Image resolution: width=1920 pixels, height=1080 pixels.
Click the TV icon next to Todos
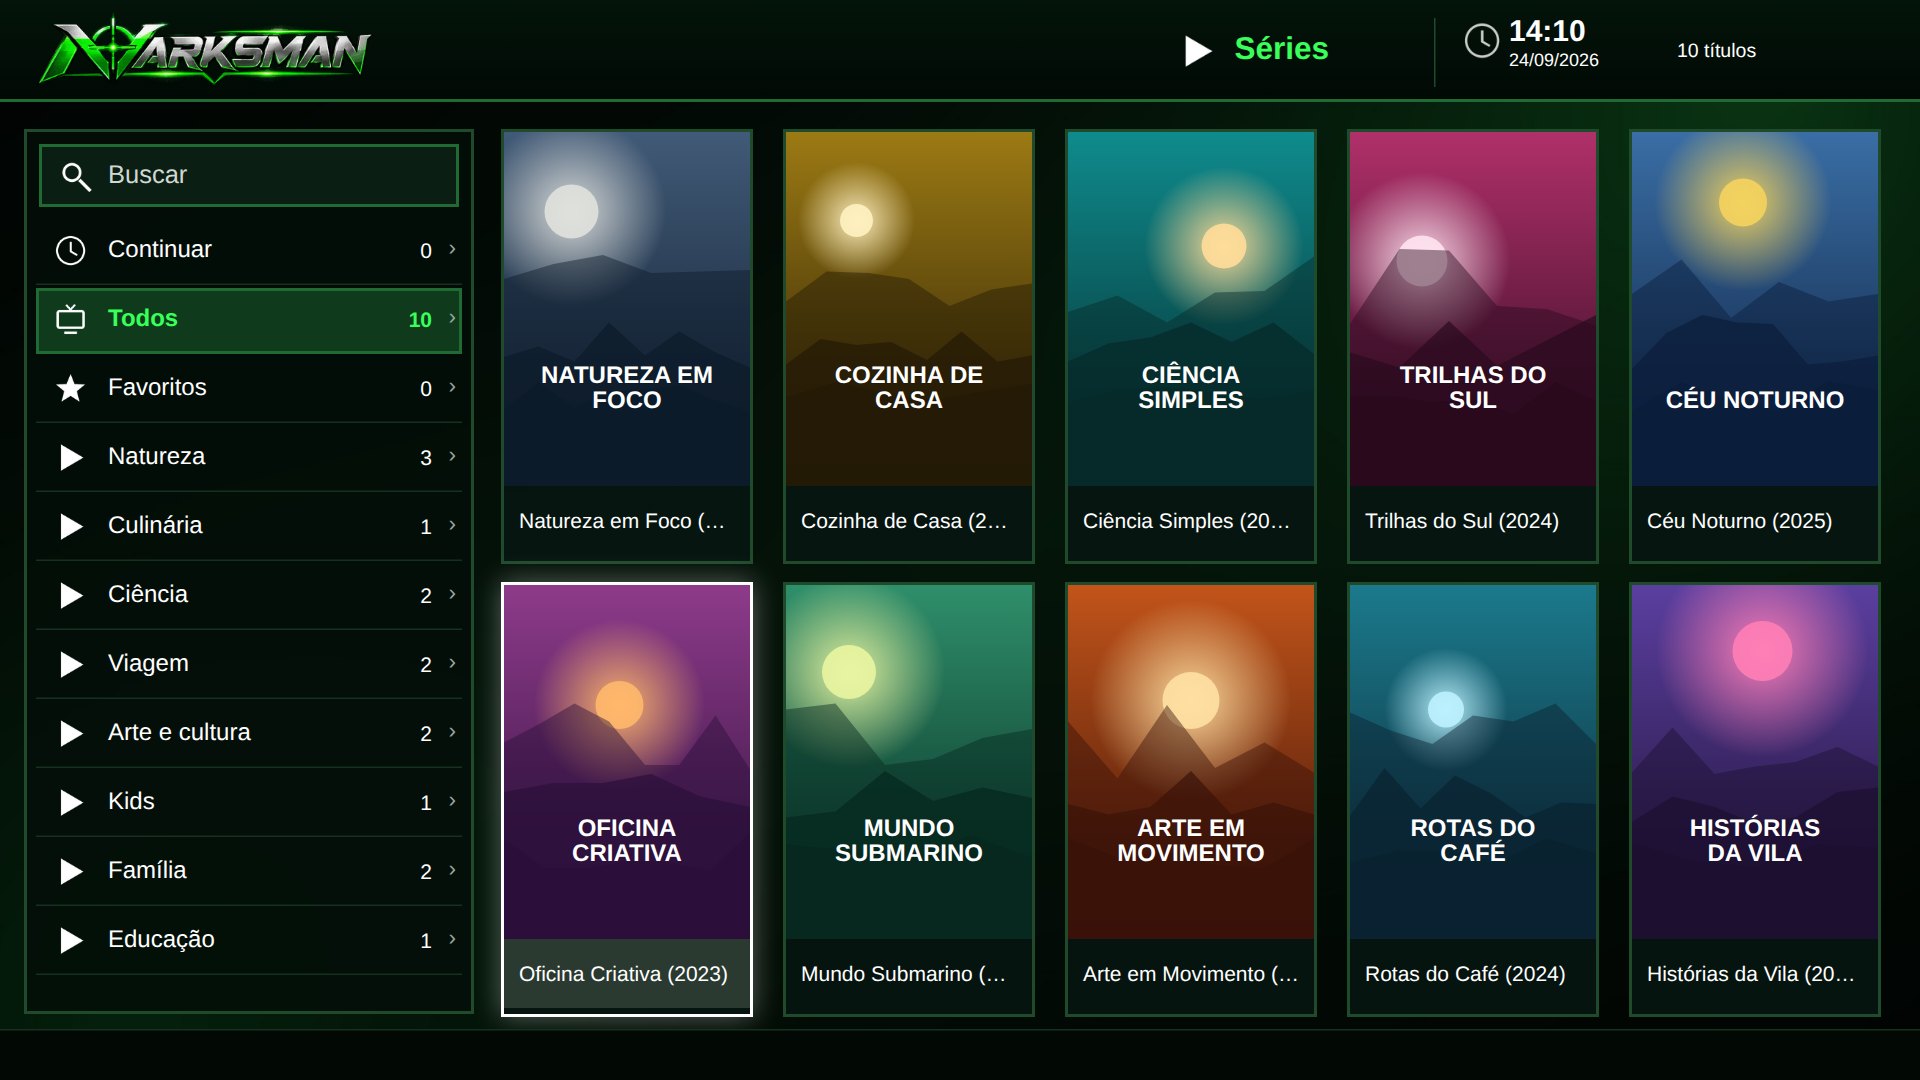[x=70, y=319]
